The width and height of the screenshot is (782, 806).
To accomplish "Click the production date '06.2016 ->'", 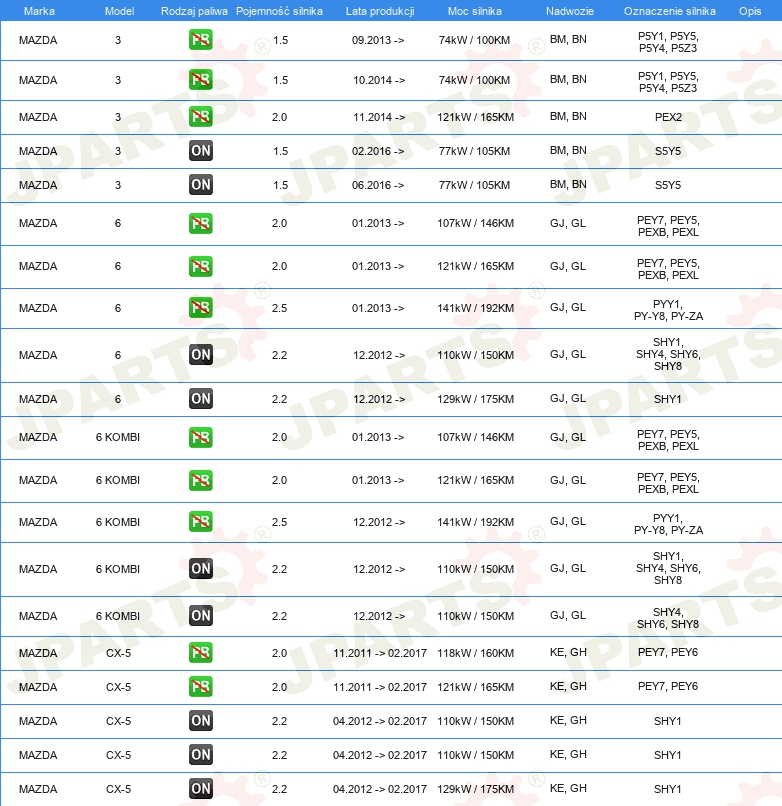I will coord(378,185).
